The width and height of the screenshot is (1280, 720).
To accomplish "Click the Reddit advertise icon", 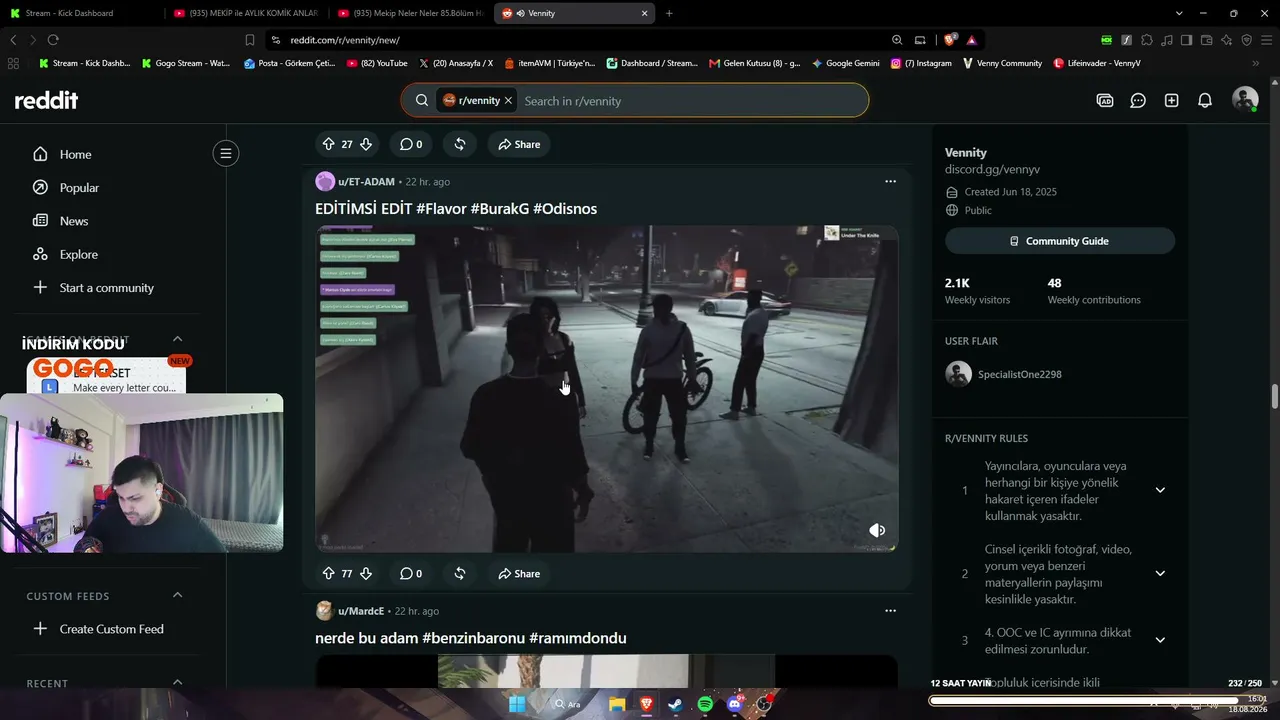I will [1105, 100].
